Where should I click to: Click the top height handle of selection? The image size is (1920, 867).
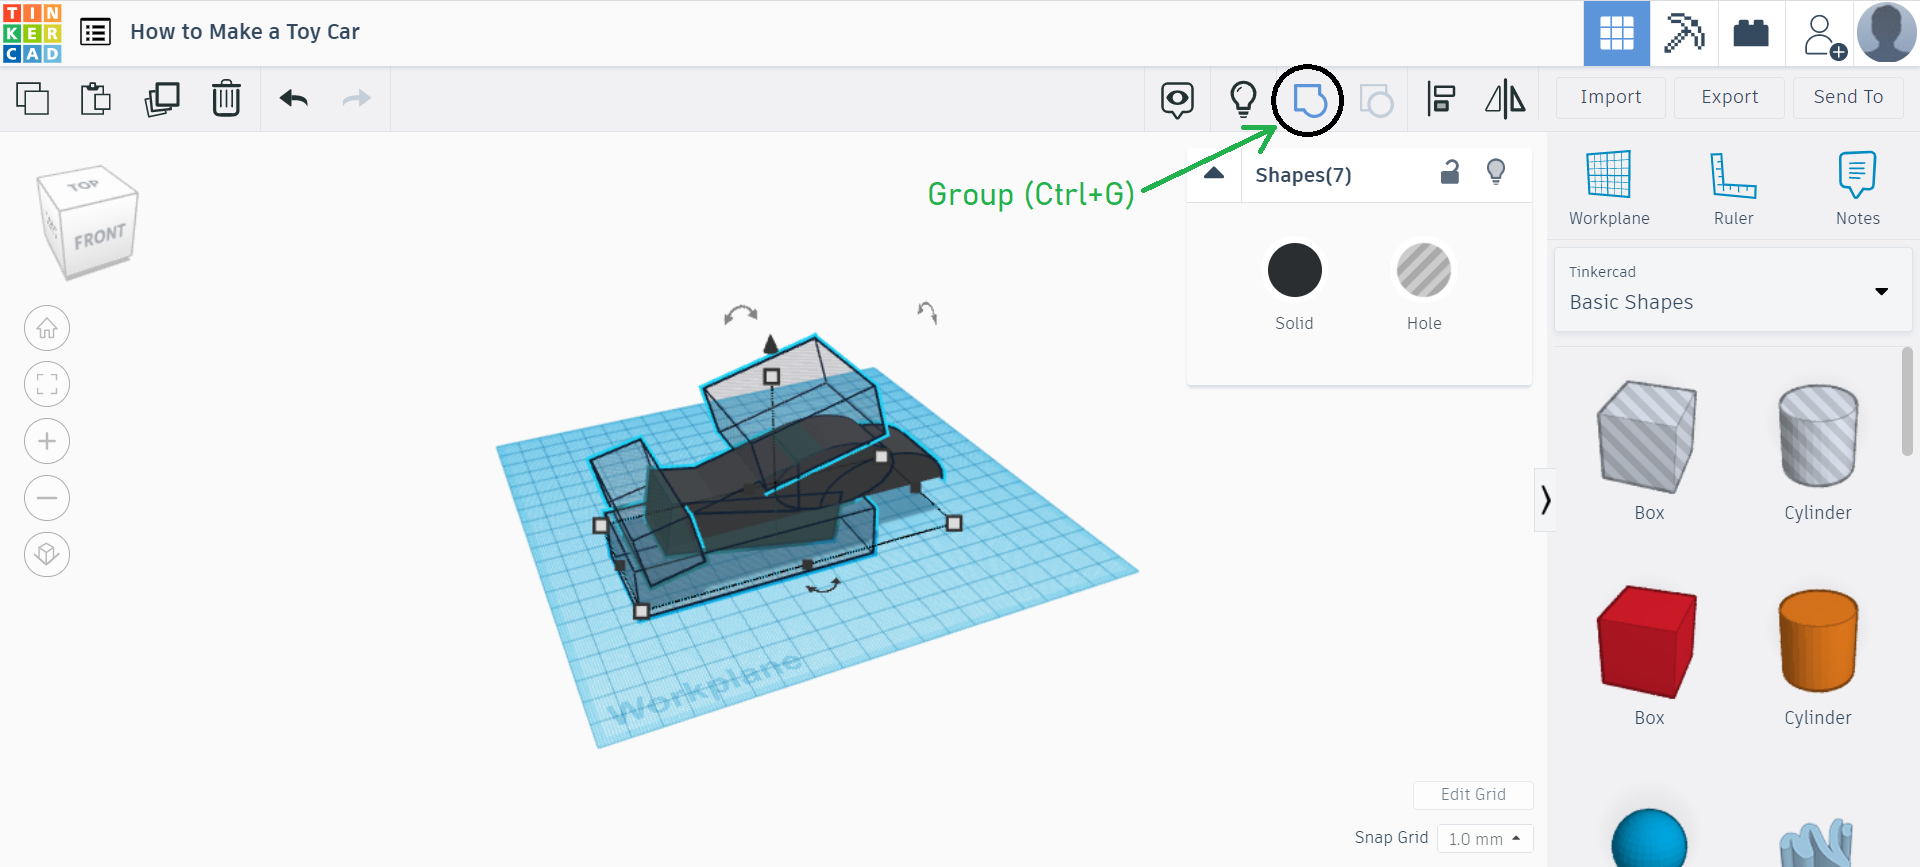[771, 376]
